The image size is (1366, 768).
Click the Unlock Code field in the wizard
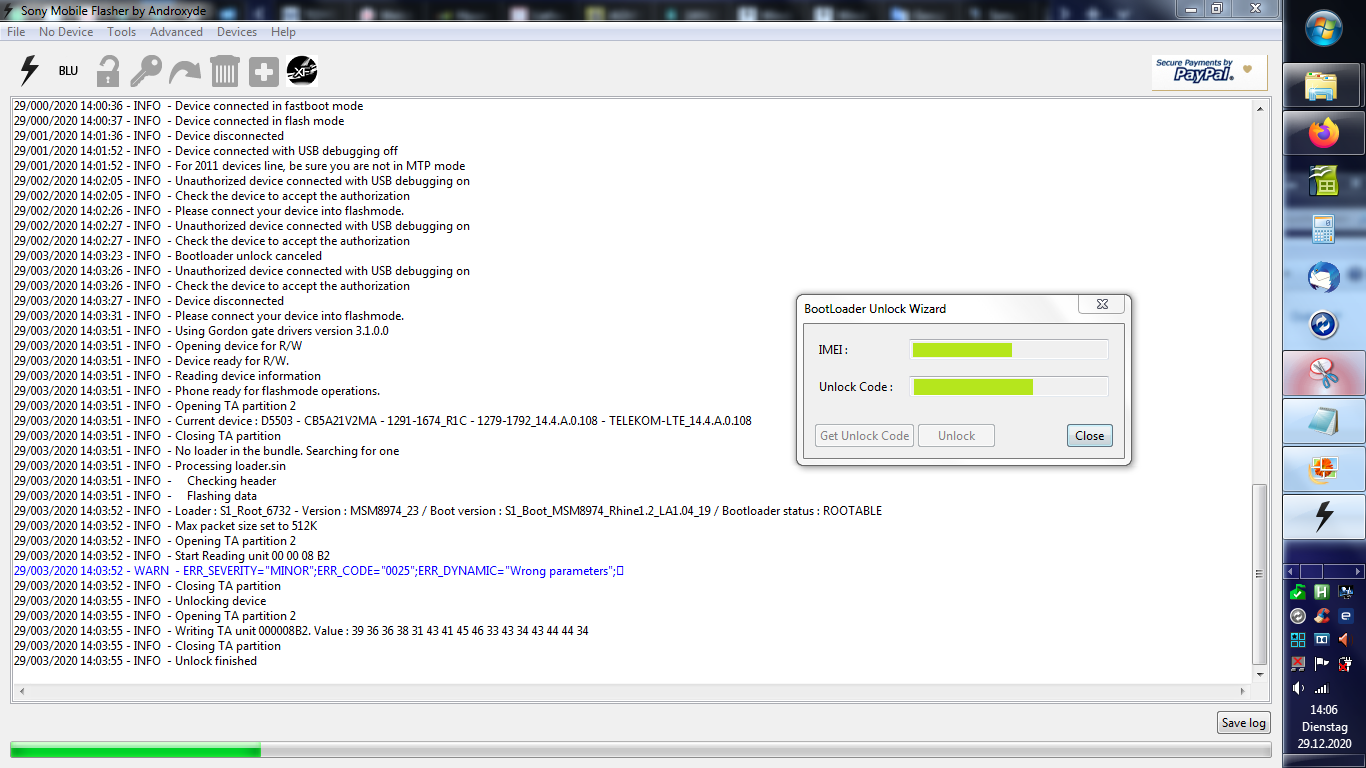1009,387
